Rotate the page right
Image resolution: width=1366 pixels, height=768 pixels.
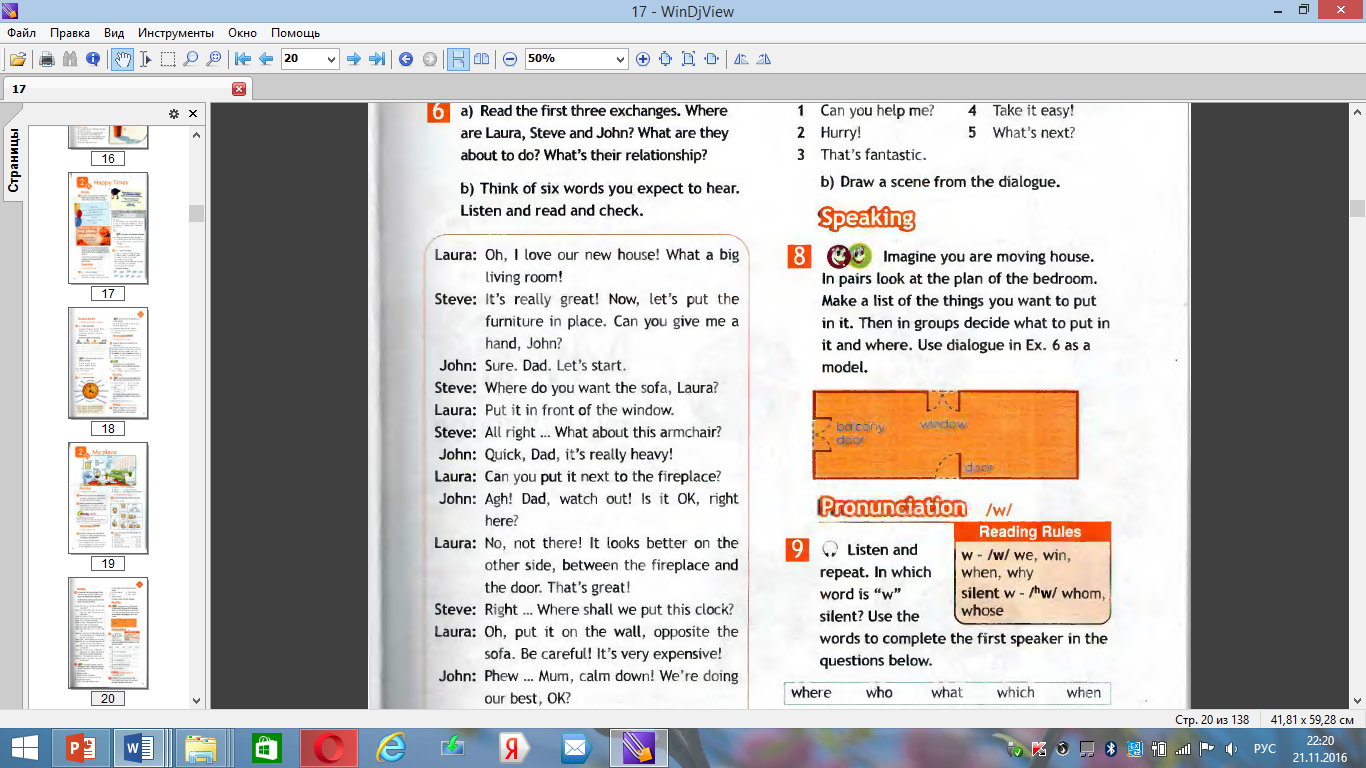tap(764, 59)
